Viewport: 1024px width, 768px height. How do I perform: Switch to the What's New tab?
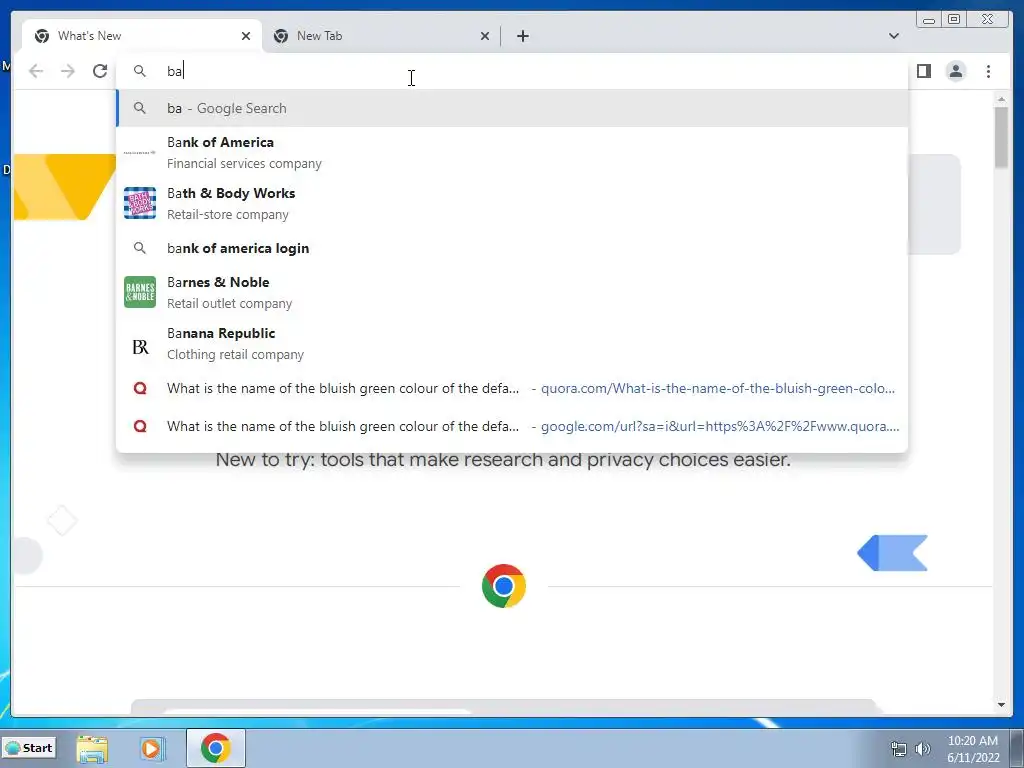click(142, 36)
